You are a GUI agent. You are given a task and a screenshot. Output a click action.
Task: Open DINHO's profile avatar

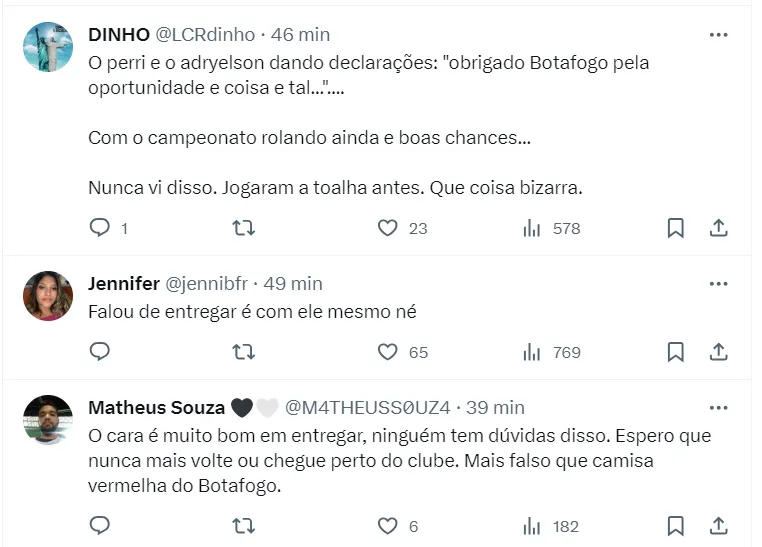coord(48,47)
